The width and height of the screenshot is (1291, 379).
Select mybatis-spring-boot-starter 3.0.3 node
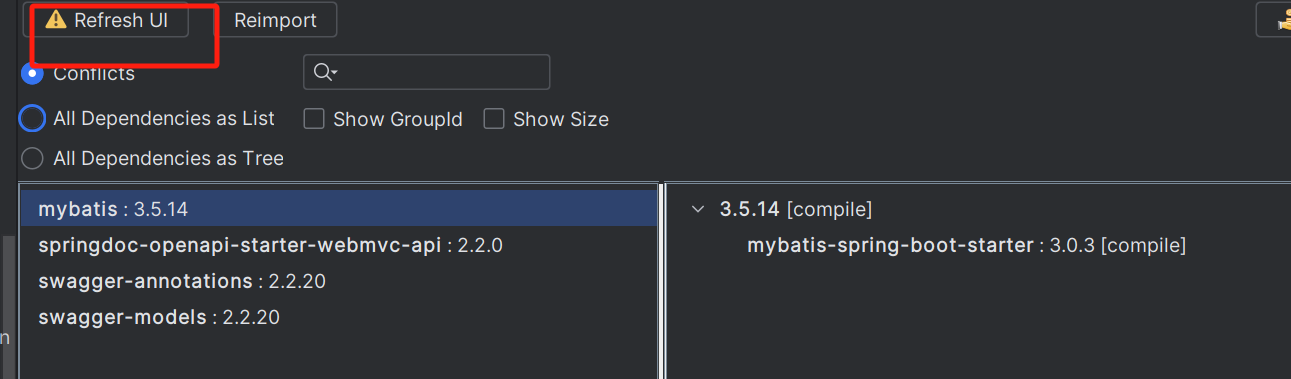(966, 245)
